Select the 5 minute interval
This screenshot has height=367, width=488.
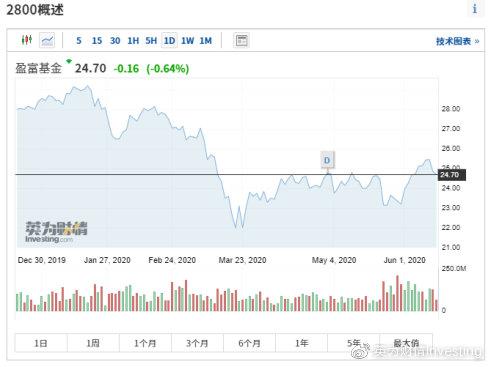tap(79, 41)
